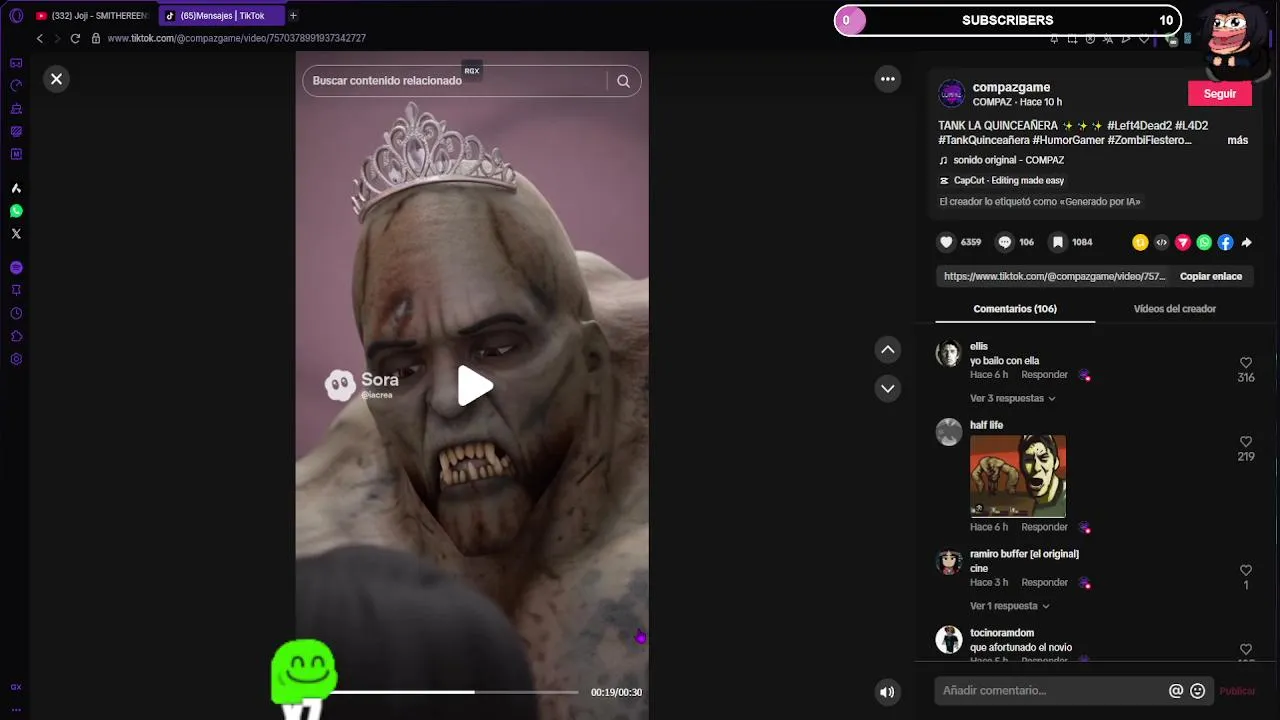Open the Opera GX menu logo
Image resolution: width=1280 pixels, height=720 pixels.
(x=16, y=16)
